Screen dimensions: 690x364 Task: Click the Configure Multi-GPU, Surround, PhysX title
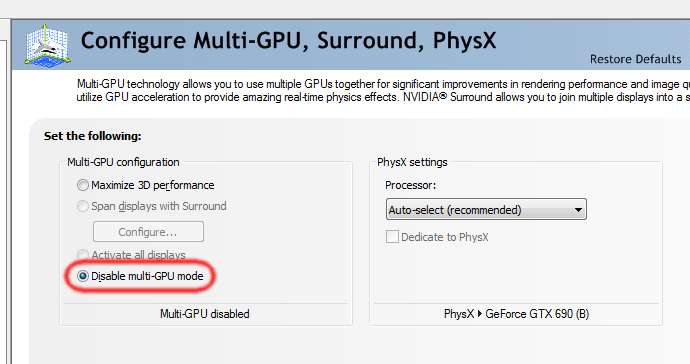pos(288,40)
